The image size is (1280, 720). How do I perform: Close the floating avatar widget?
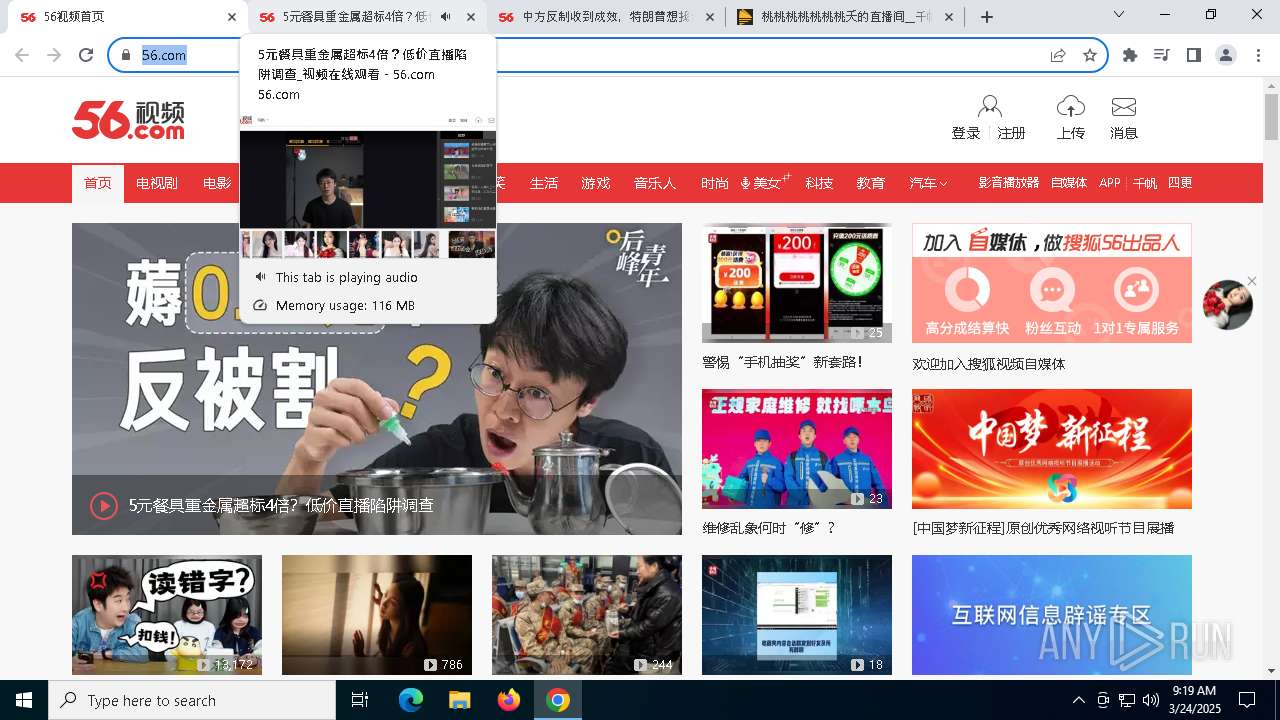point(1251,281)
